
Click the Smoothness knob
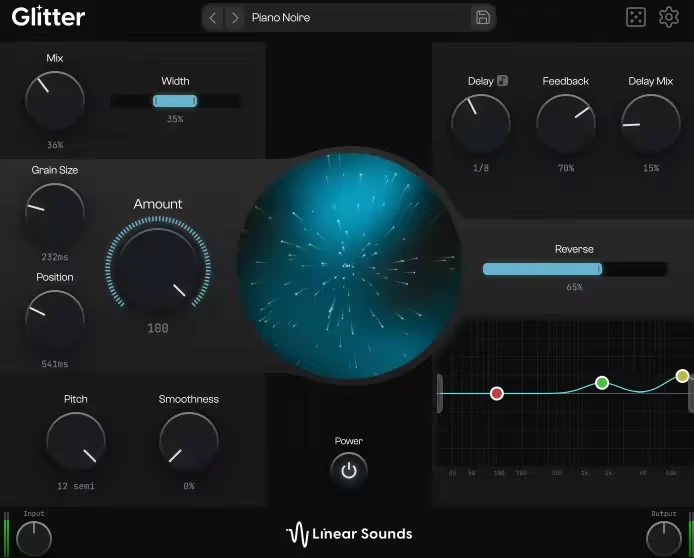click(x=189, y=442)
